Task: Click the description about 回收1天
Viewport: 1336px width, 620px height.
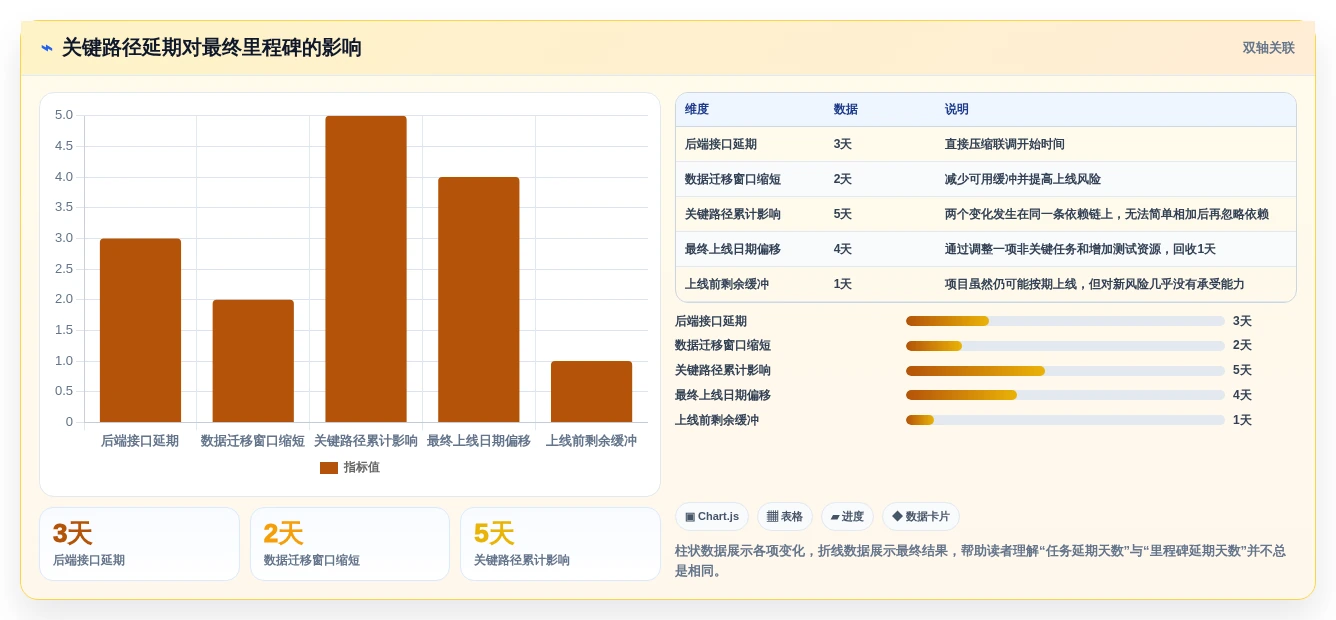Action: pyautogui.click(x=1081, y=250)
